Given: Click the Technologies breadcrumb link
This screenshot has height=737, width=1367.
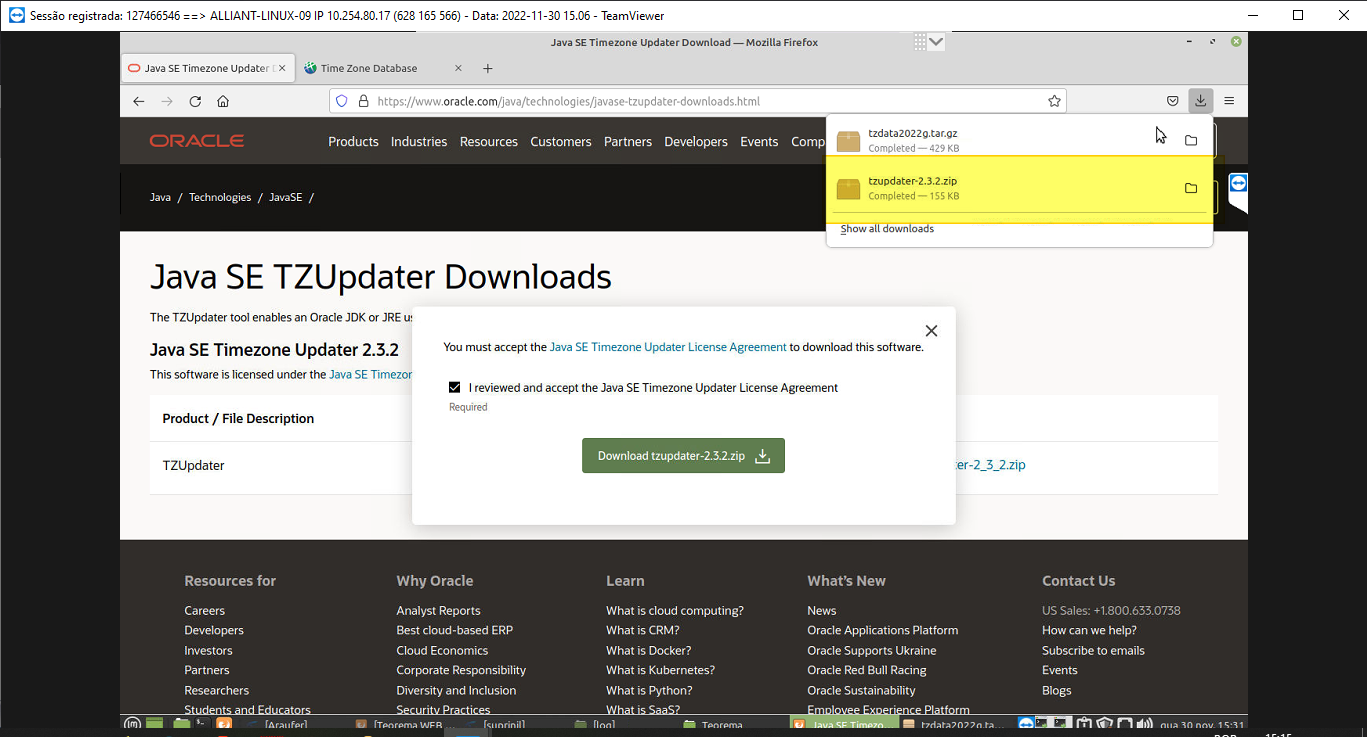Looking at the screenshot, I should point(220,197).
